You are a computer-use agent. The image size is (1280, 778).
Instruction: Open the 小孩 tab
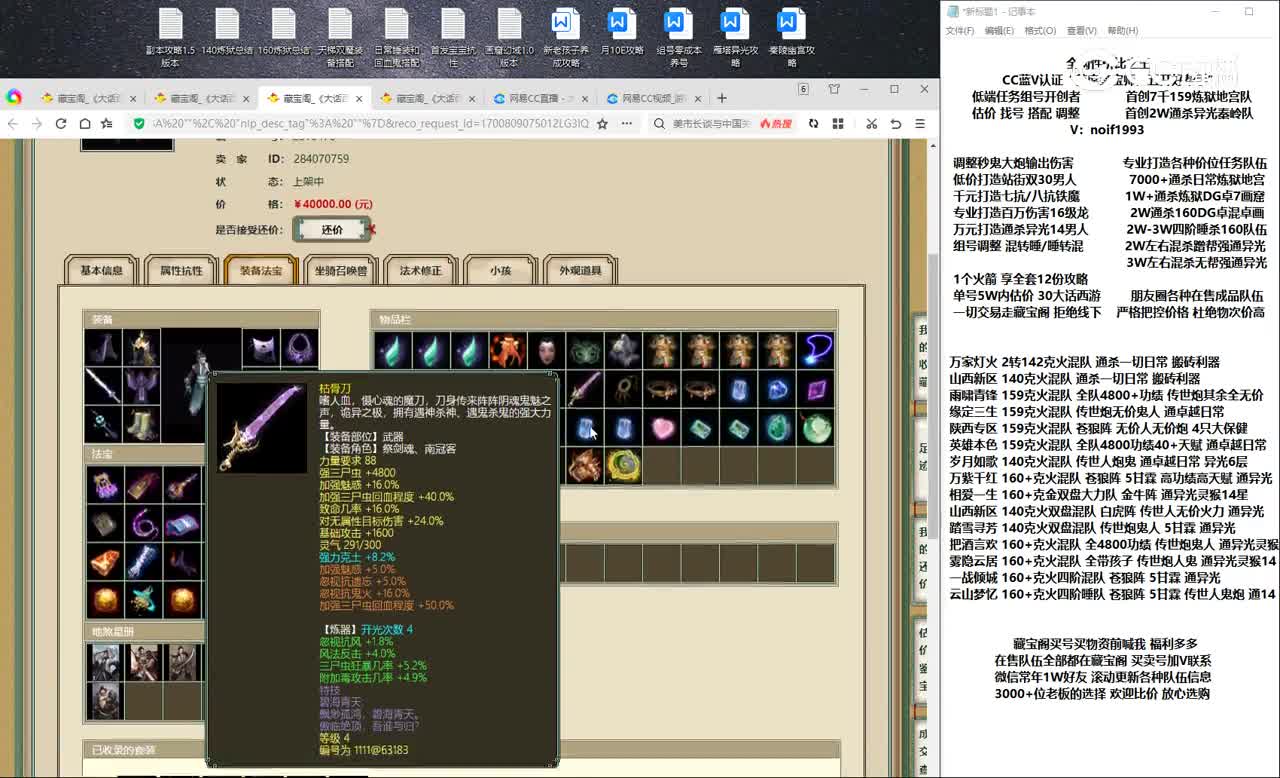point(500,270)
